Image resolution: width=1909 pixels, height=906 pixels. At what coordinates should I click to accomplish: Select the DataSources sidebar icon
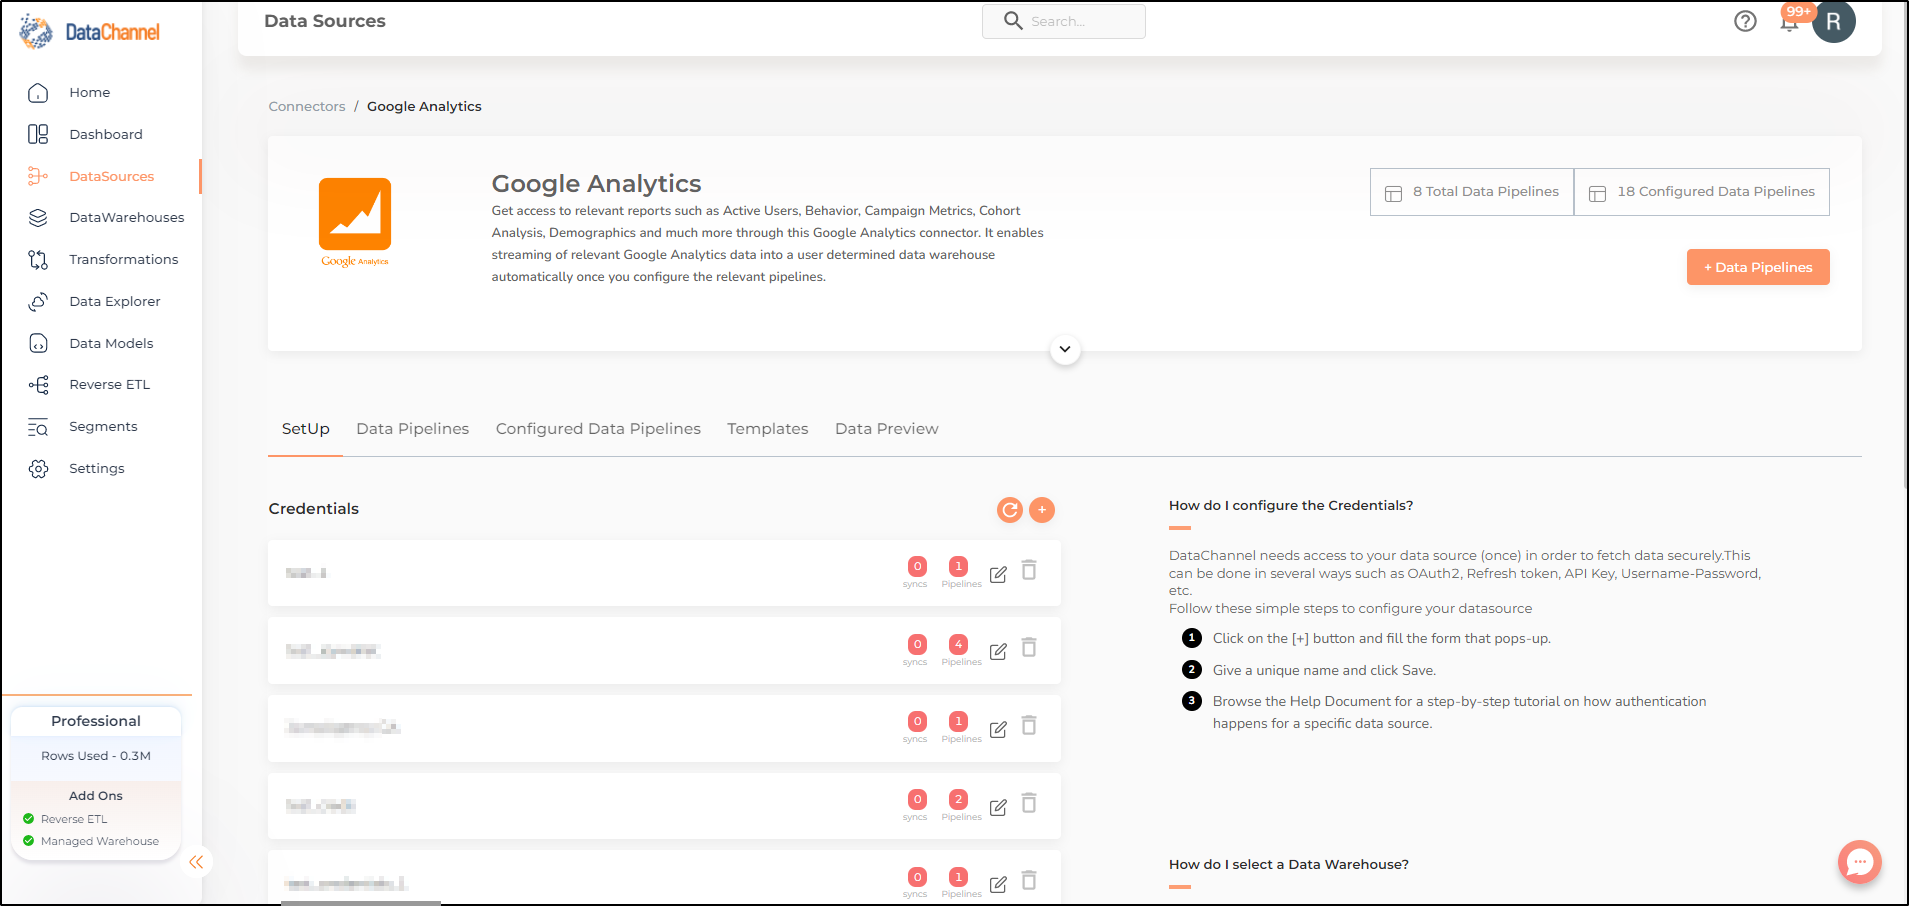[x=38, y=176]
